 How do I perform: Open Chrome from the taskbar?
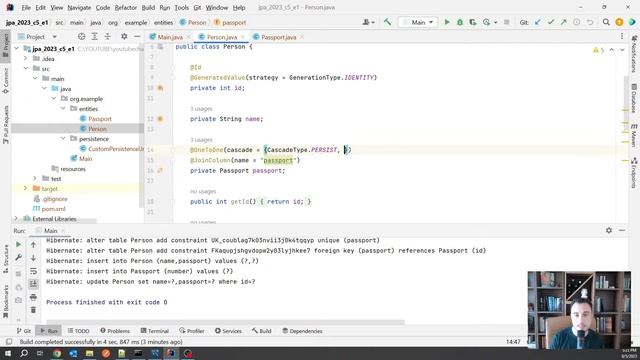(x=57, y=353)
